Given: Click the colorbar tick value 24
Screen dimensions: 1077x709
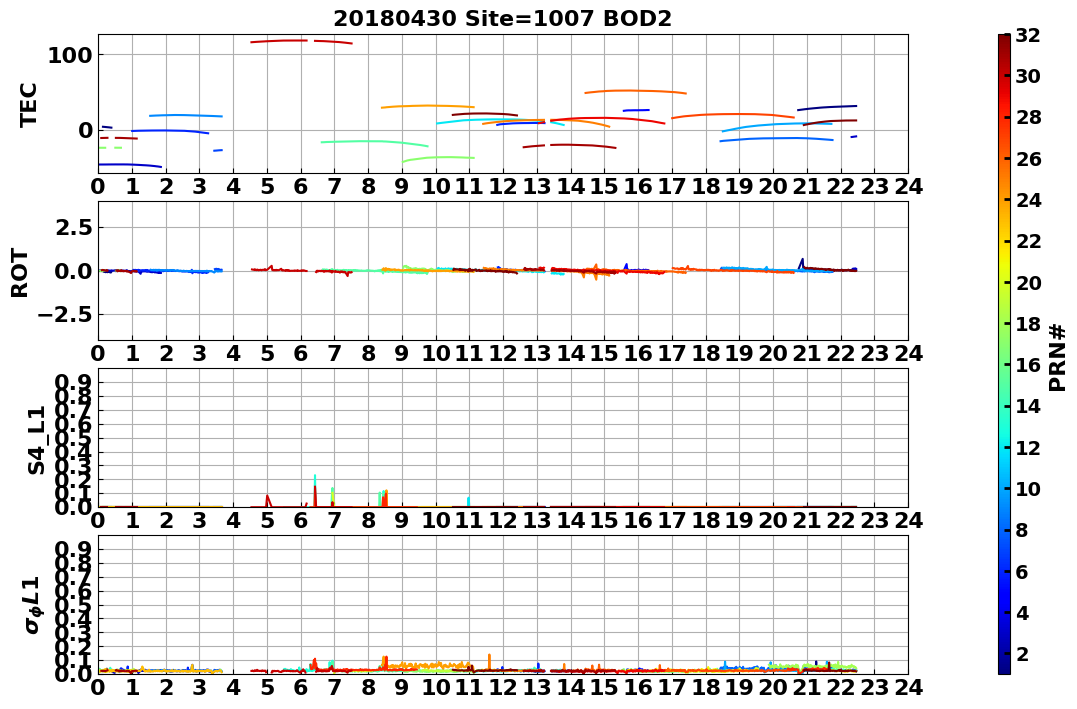Looking at the screenshot, I should (x=1028, y=200).
